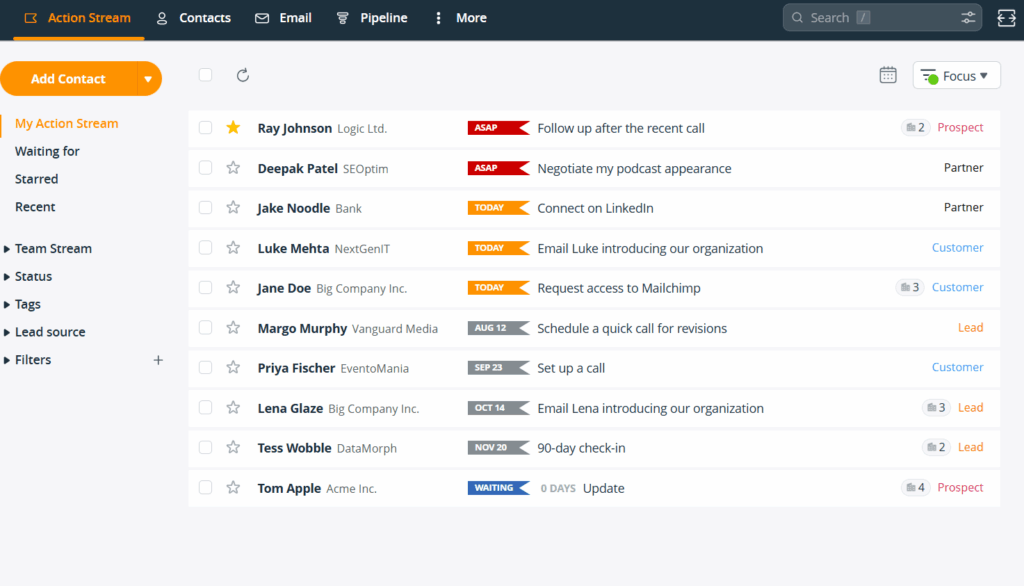1024x586 pixels.
Task: Open the Waiting for list in sidebar
Action: pyautogui.click(x=46, y=151)
